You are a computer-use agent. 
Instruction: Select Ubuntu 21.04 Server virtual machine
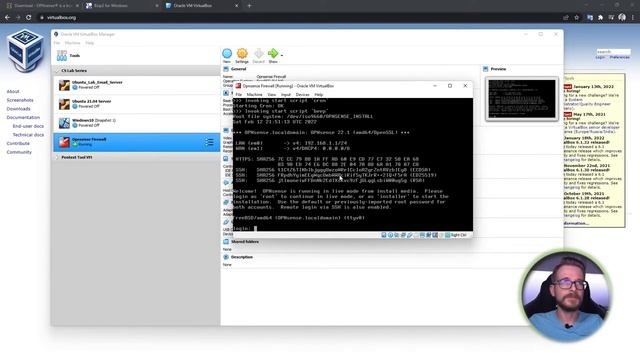point(137,104)
